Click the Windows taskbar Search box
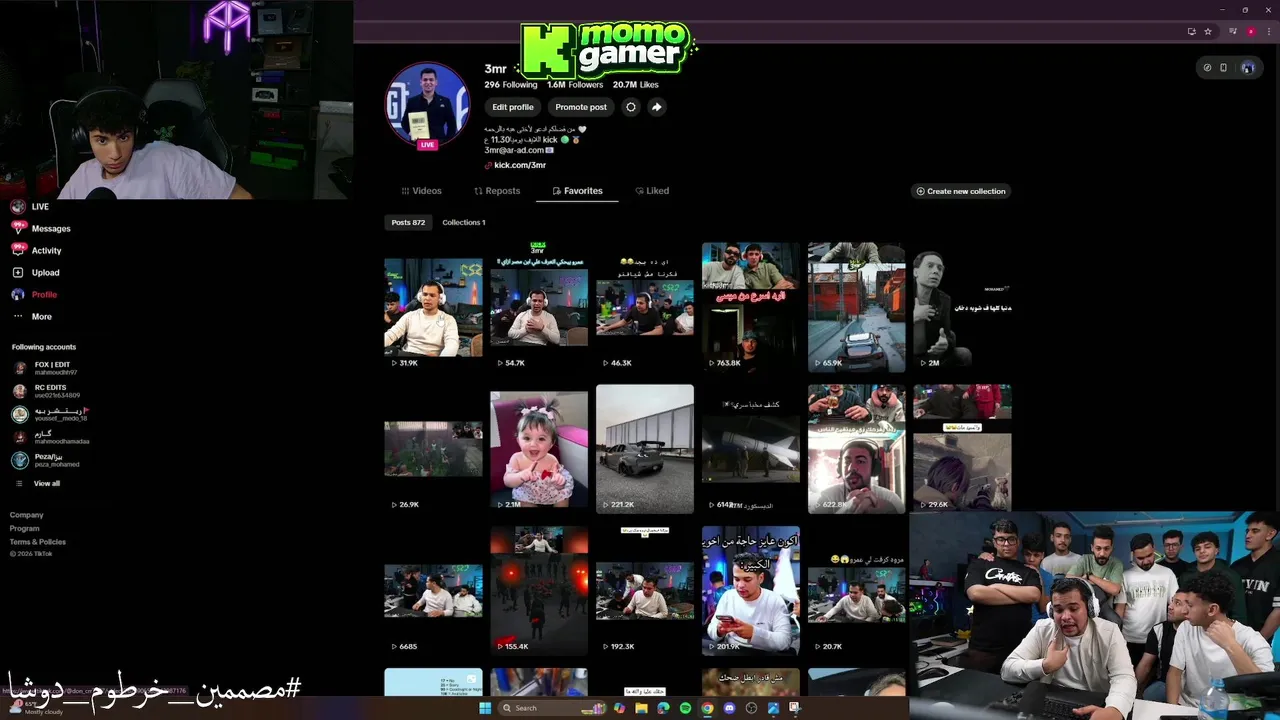 [x=550, y=708]
